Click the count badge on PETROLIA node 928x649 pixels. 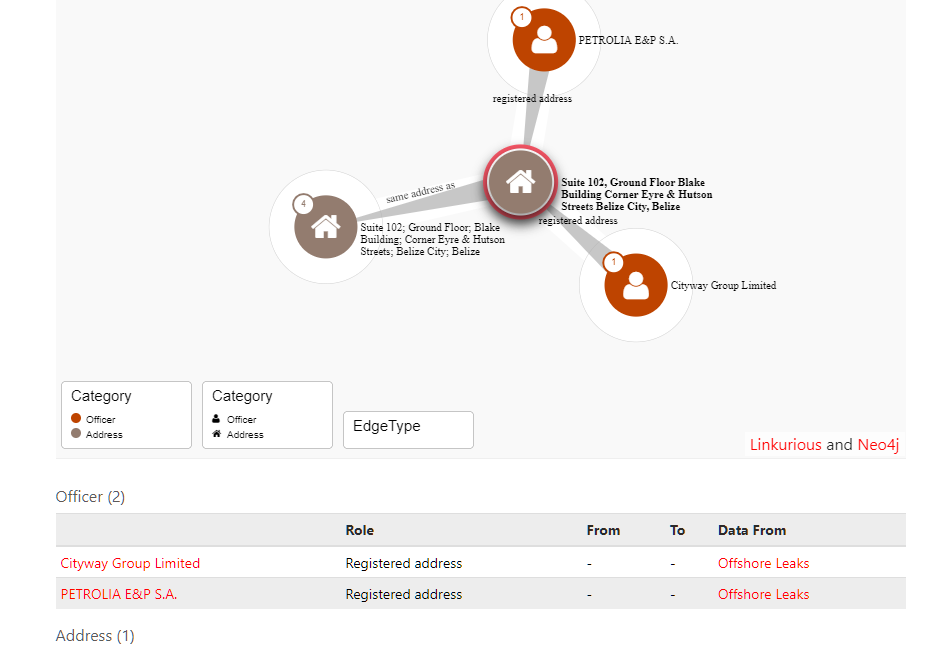(521, 17)
